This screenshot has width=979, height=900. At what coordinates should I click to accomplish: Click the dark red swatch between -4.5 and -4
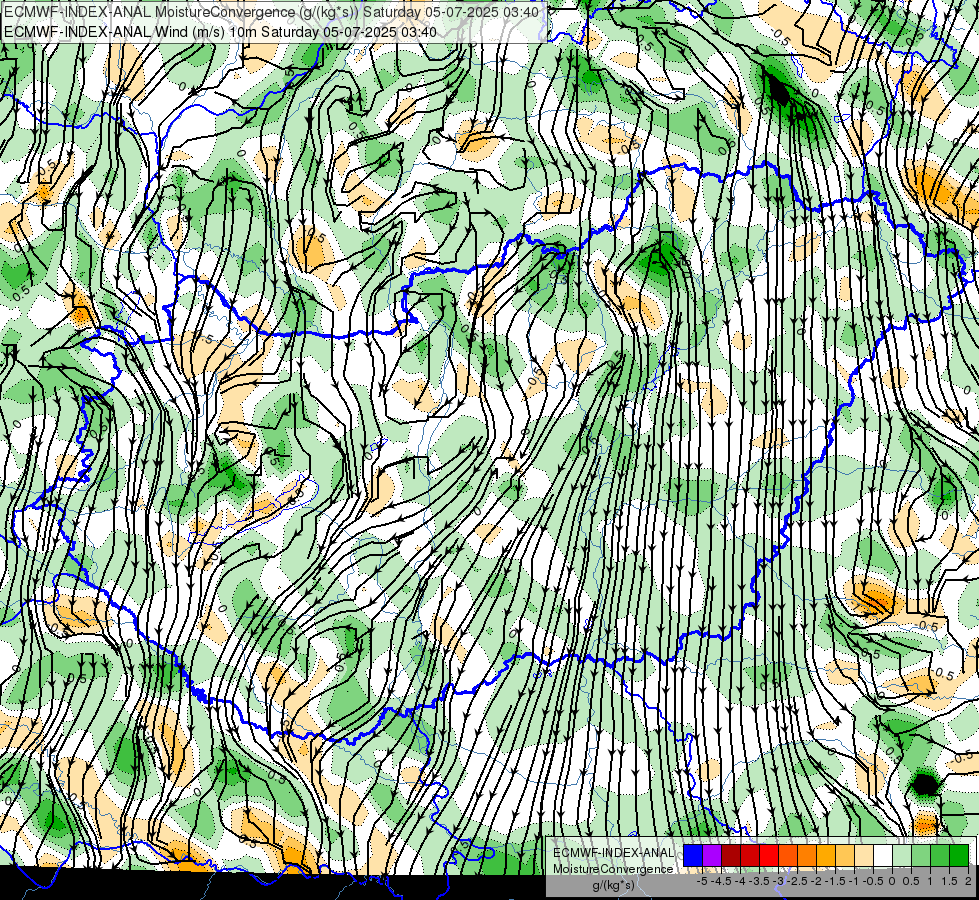click(731, 856)
